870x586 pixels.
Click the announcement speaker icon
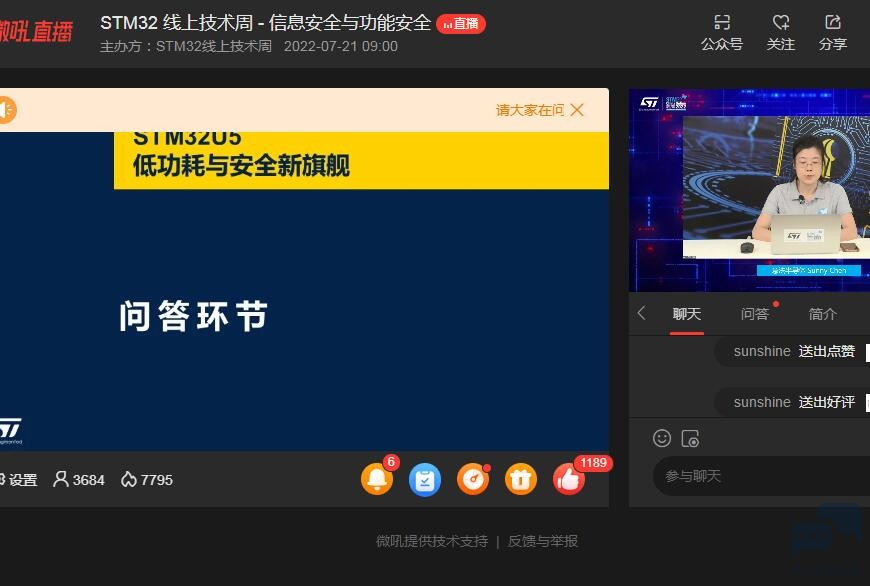tap(7, 110)
